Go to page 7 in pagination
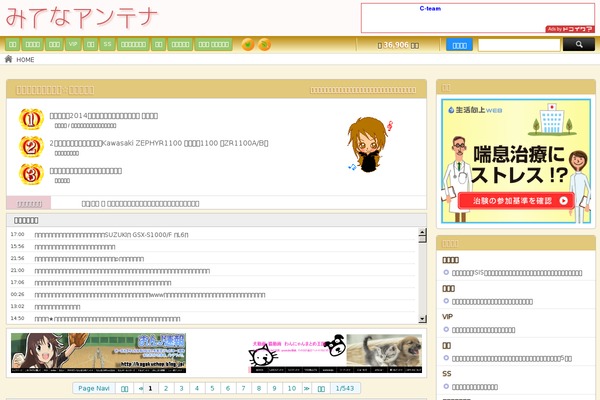Image resolution: width=600 pixels, height=400 pixels. [x=243, y=388]
